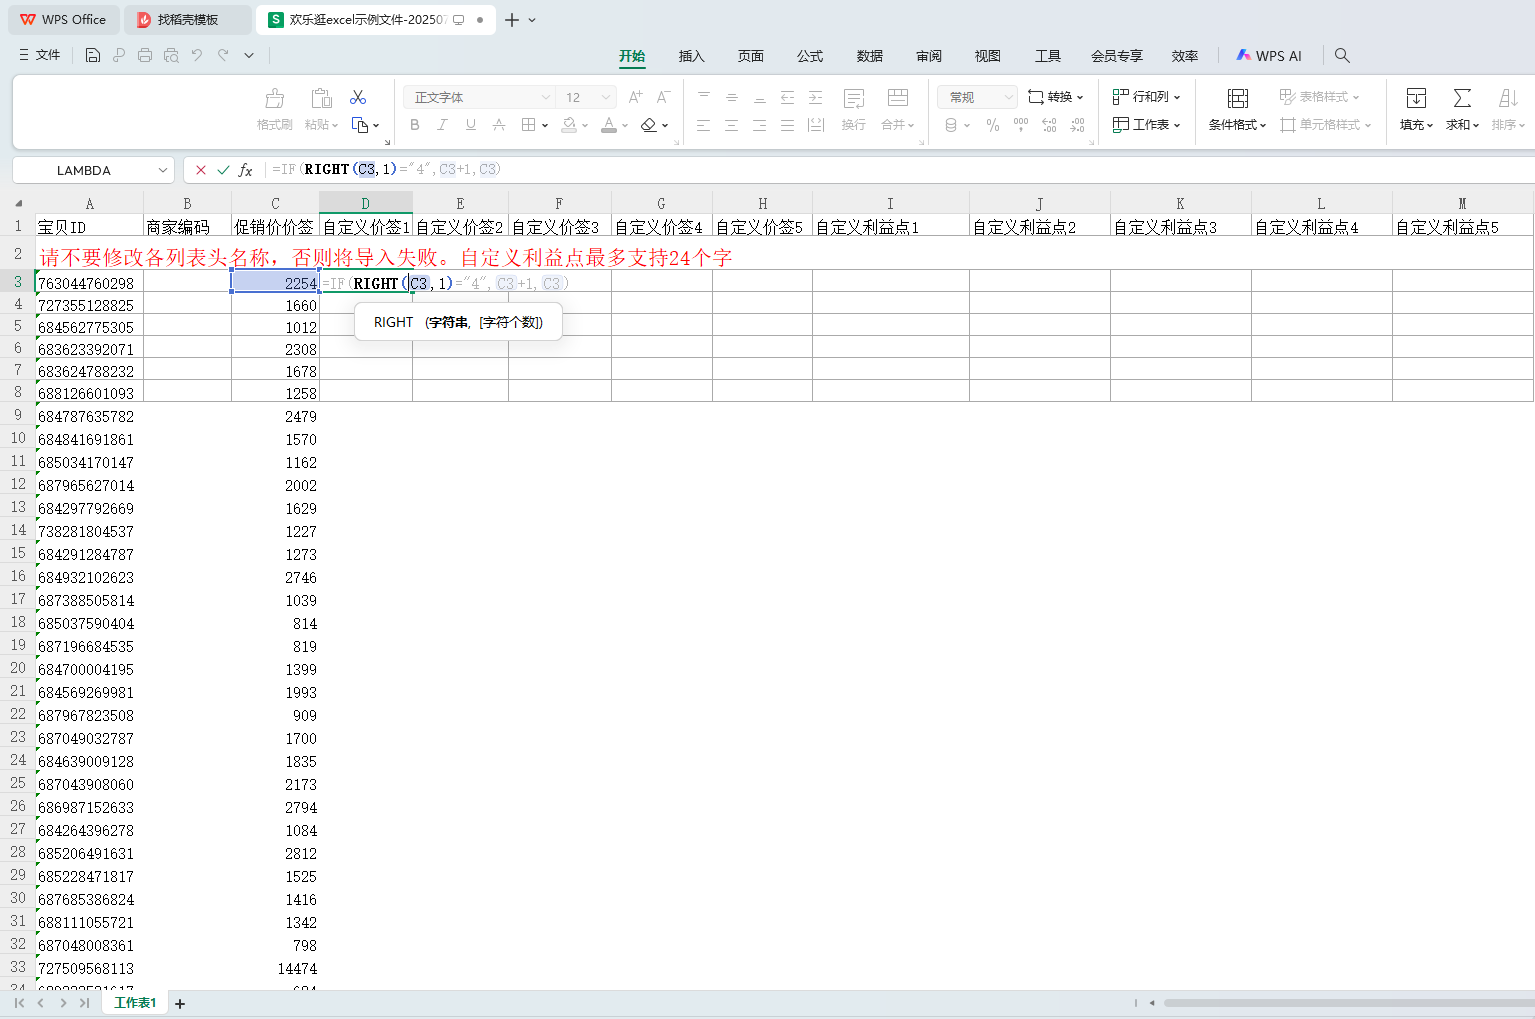This screenshot has width=1535, height=1019.
Task: Cancel formula entry with the red X
Action: pyautogui.click(x=201, y=170)
